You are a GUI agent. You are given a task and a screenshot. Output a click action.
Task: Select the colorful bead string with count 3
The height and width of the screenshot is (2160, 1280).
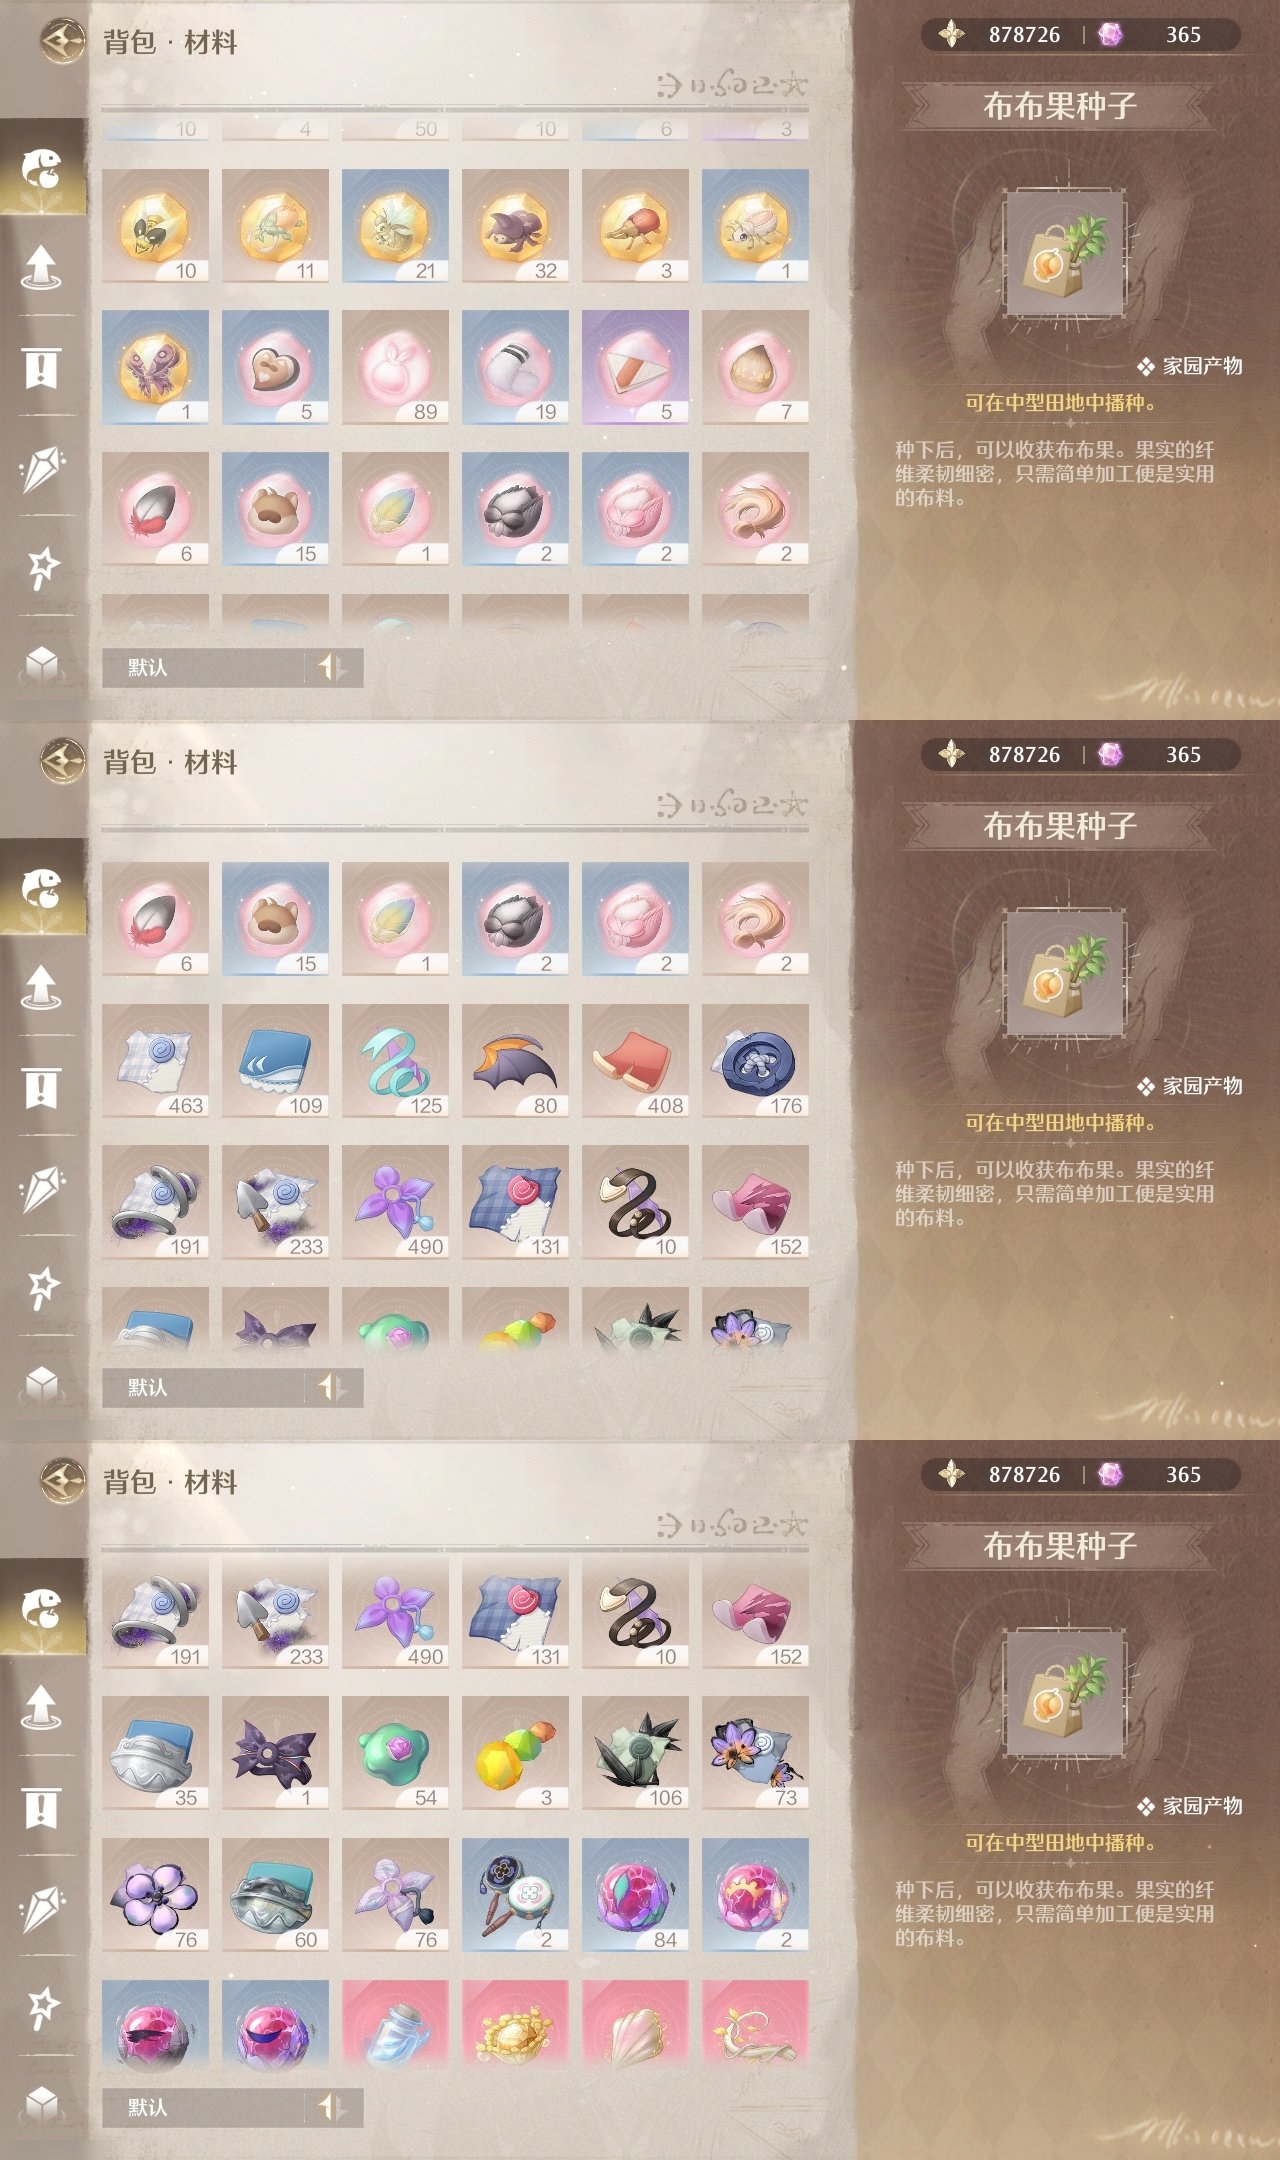click(515, 1753)
